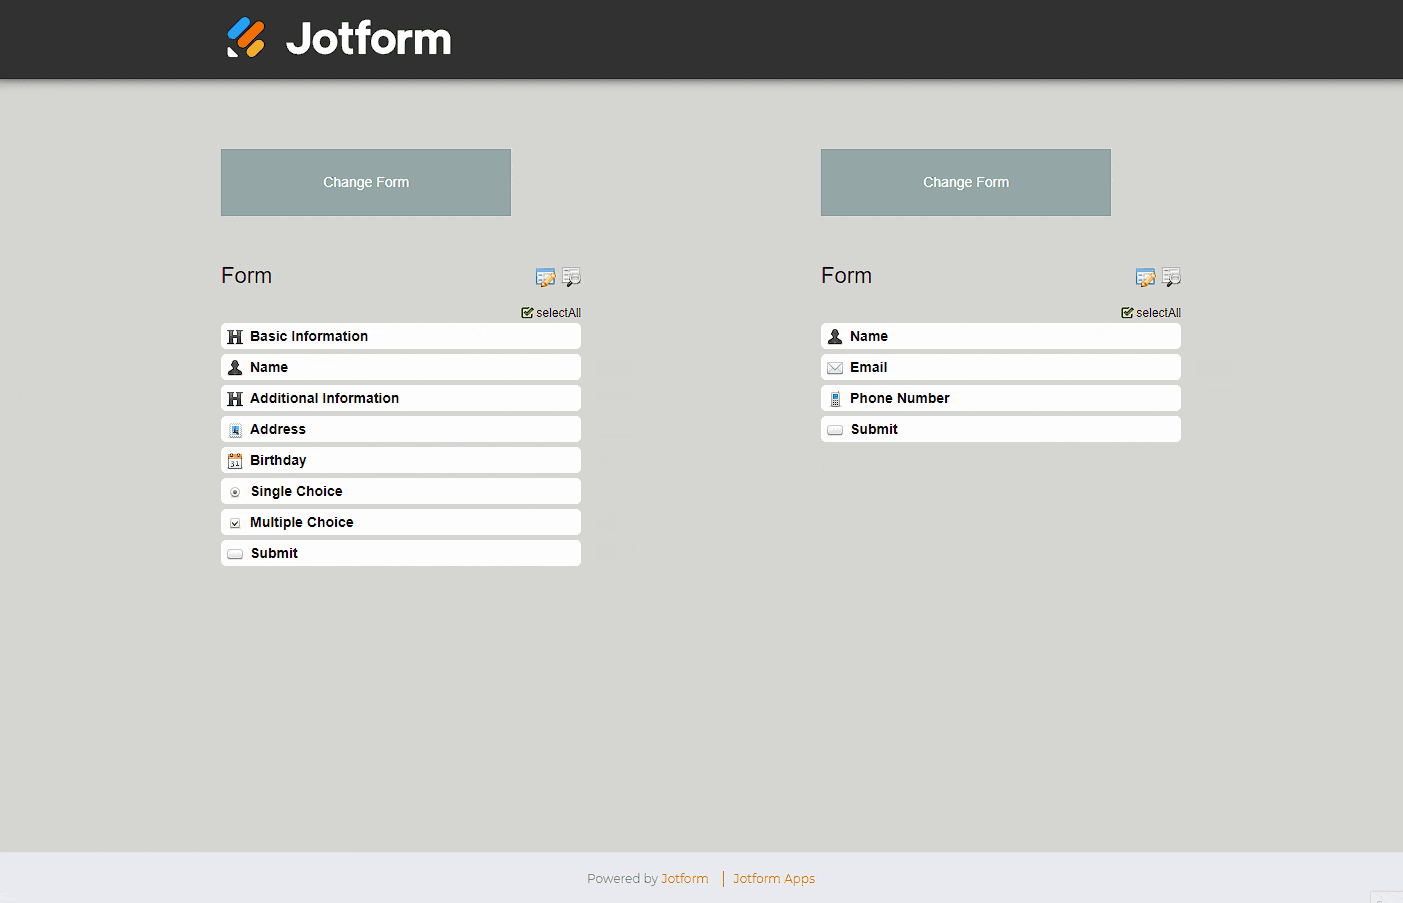Click the person icon on the left Name field
Image resolution: width=1403 pixels, height=903 pixels.
[235, 367]
